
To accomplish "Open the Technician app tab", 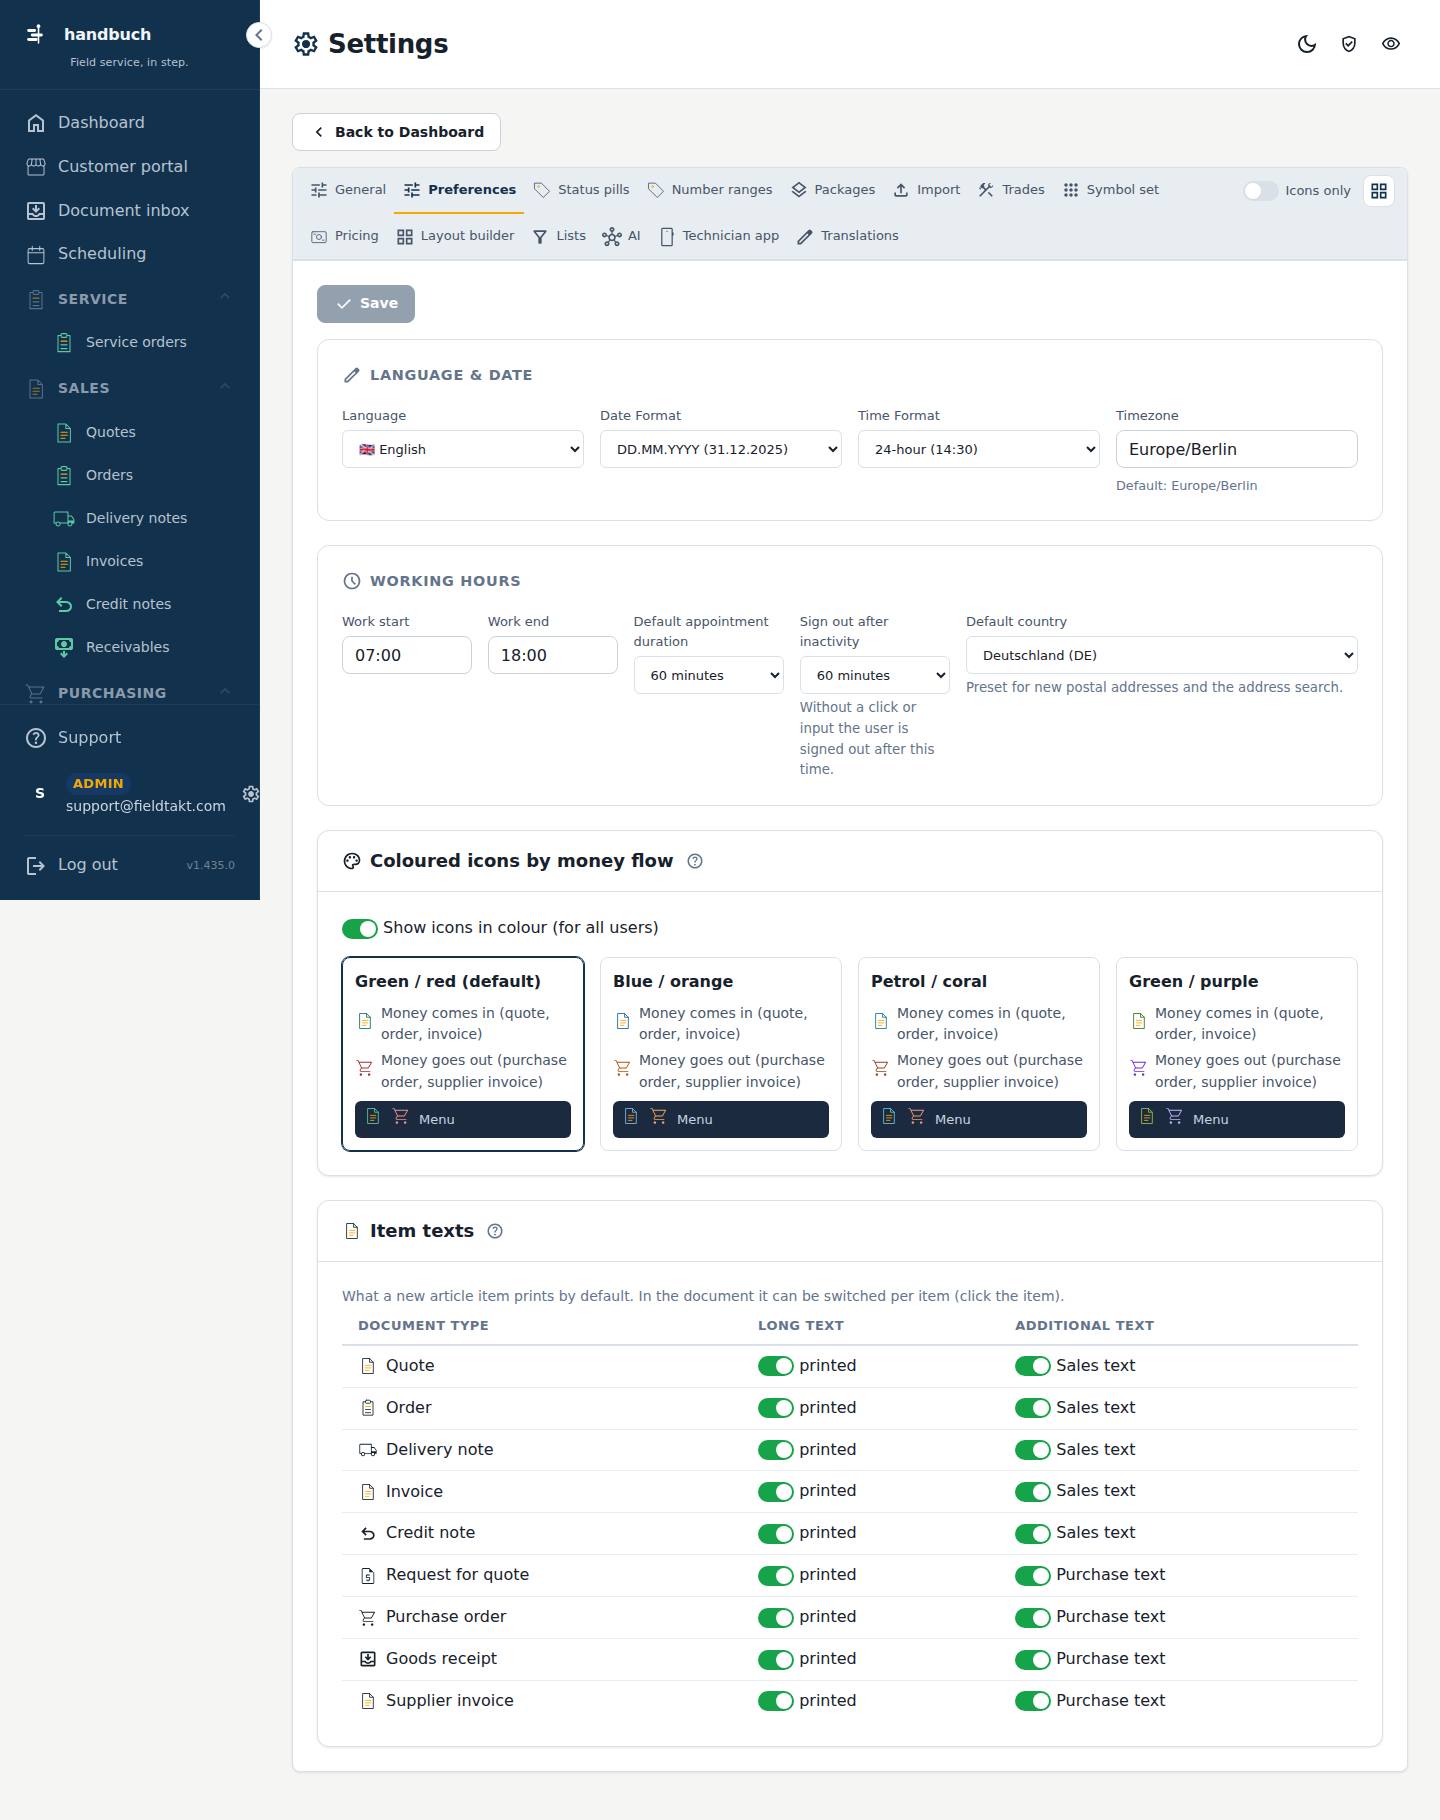I will click(720, 236).
